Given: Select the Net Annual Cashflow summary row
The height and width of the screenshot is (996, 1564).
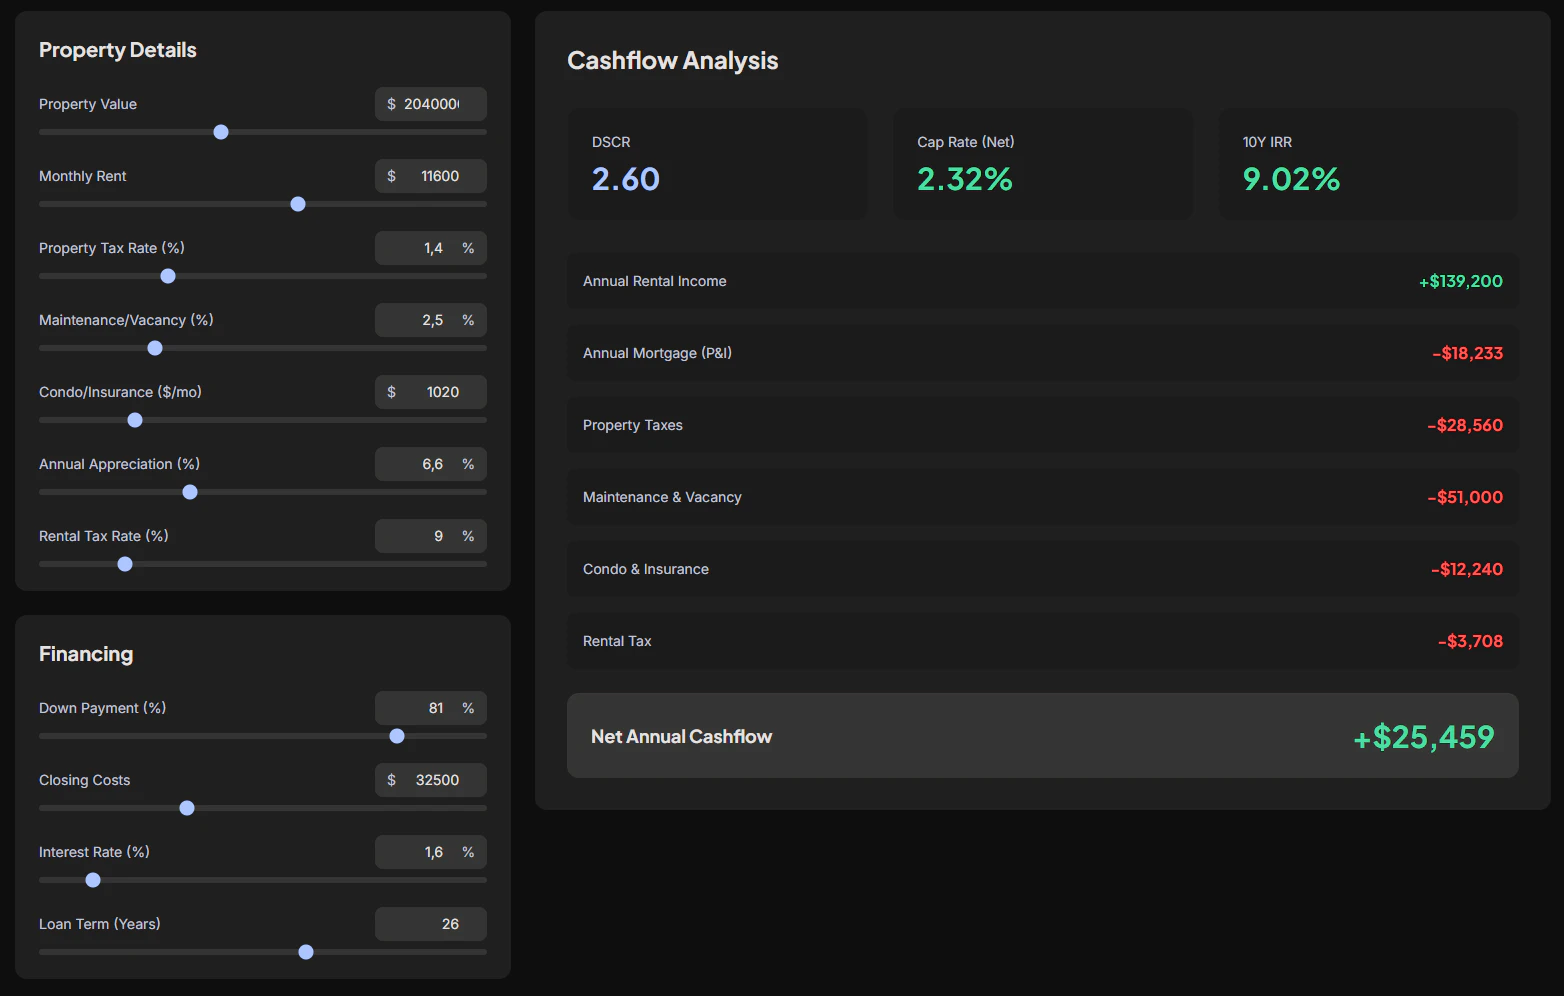Looking at the screenshot, I should coord(1043,736).
